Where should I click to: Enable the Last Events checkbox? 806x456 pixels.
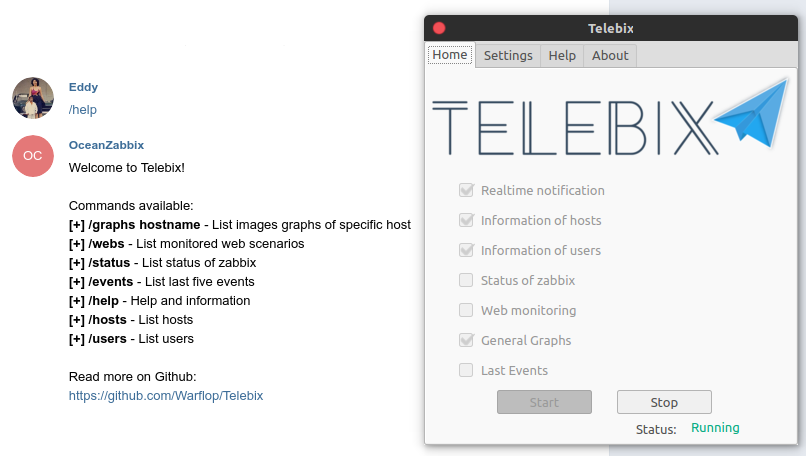pyautogui.click(x=466, y=370)
